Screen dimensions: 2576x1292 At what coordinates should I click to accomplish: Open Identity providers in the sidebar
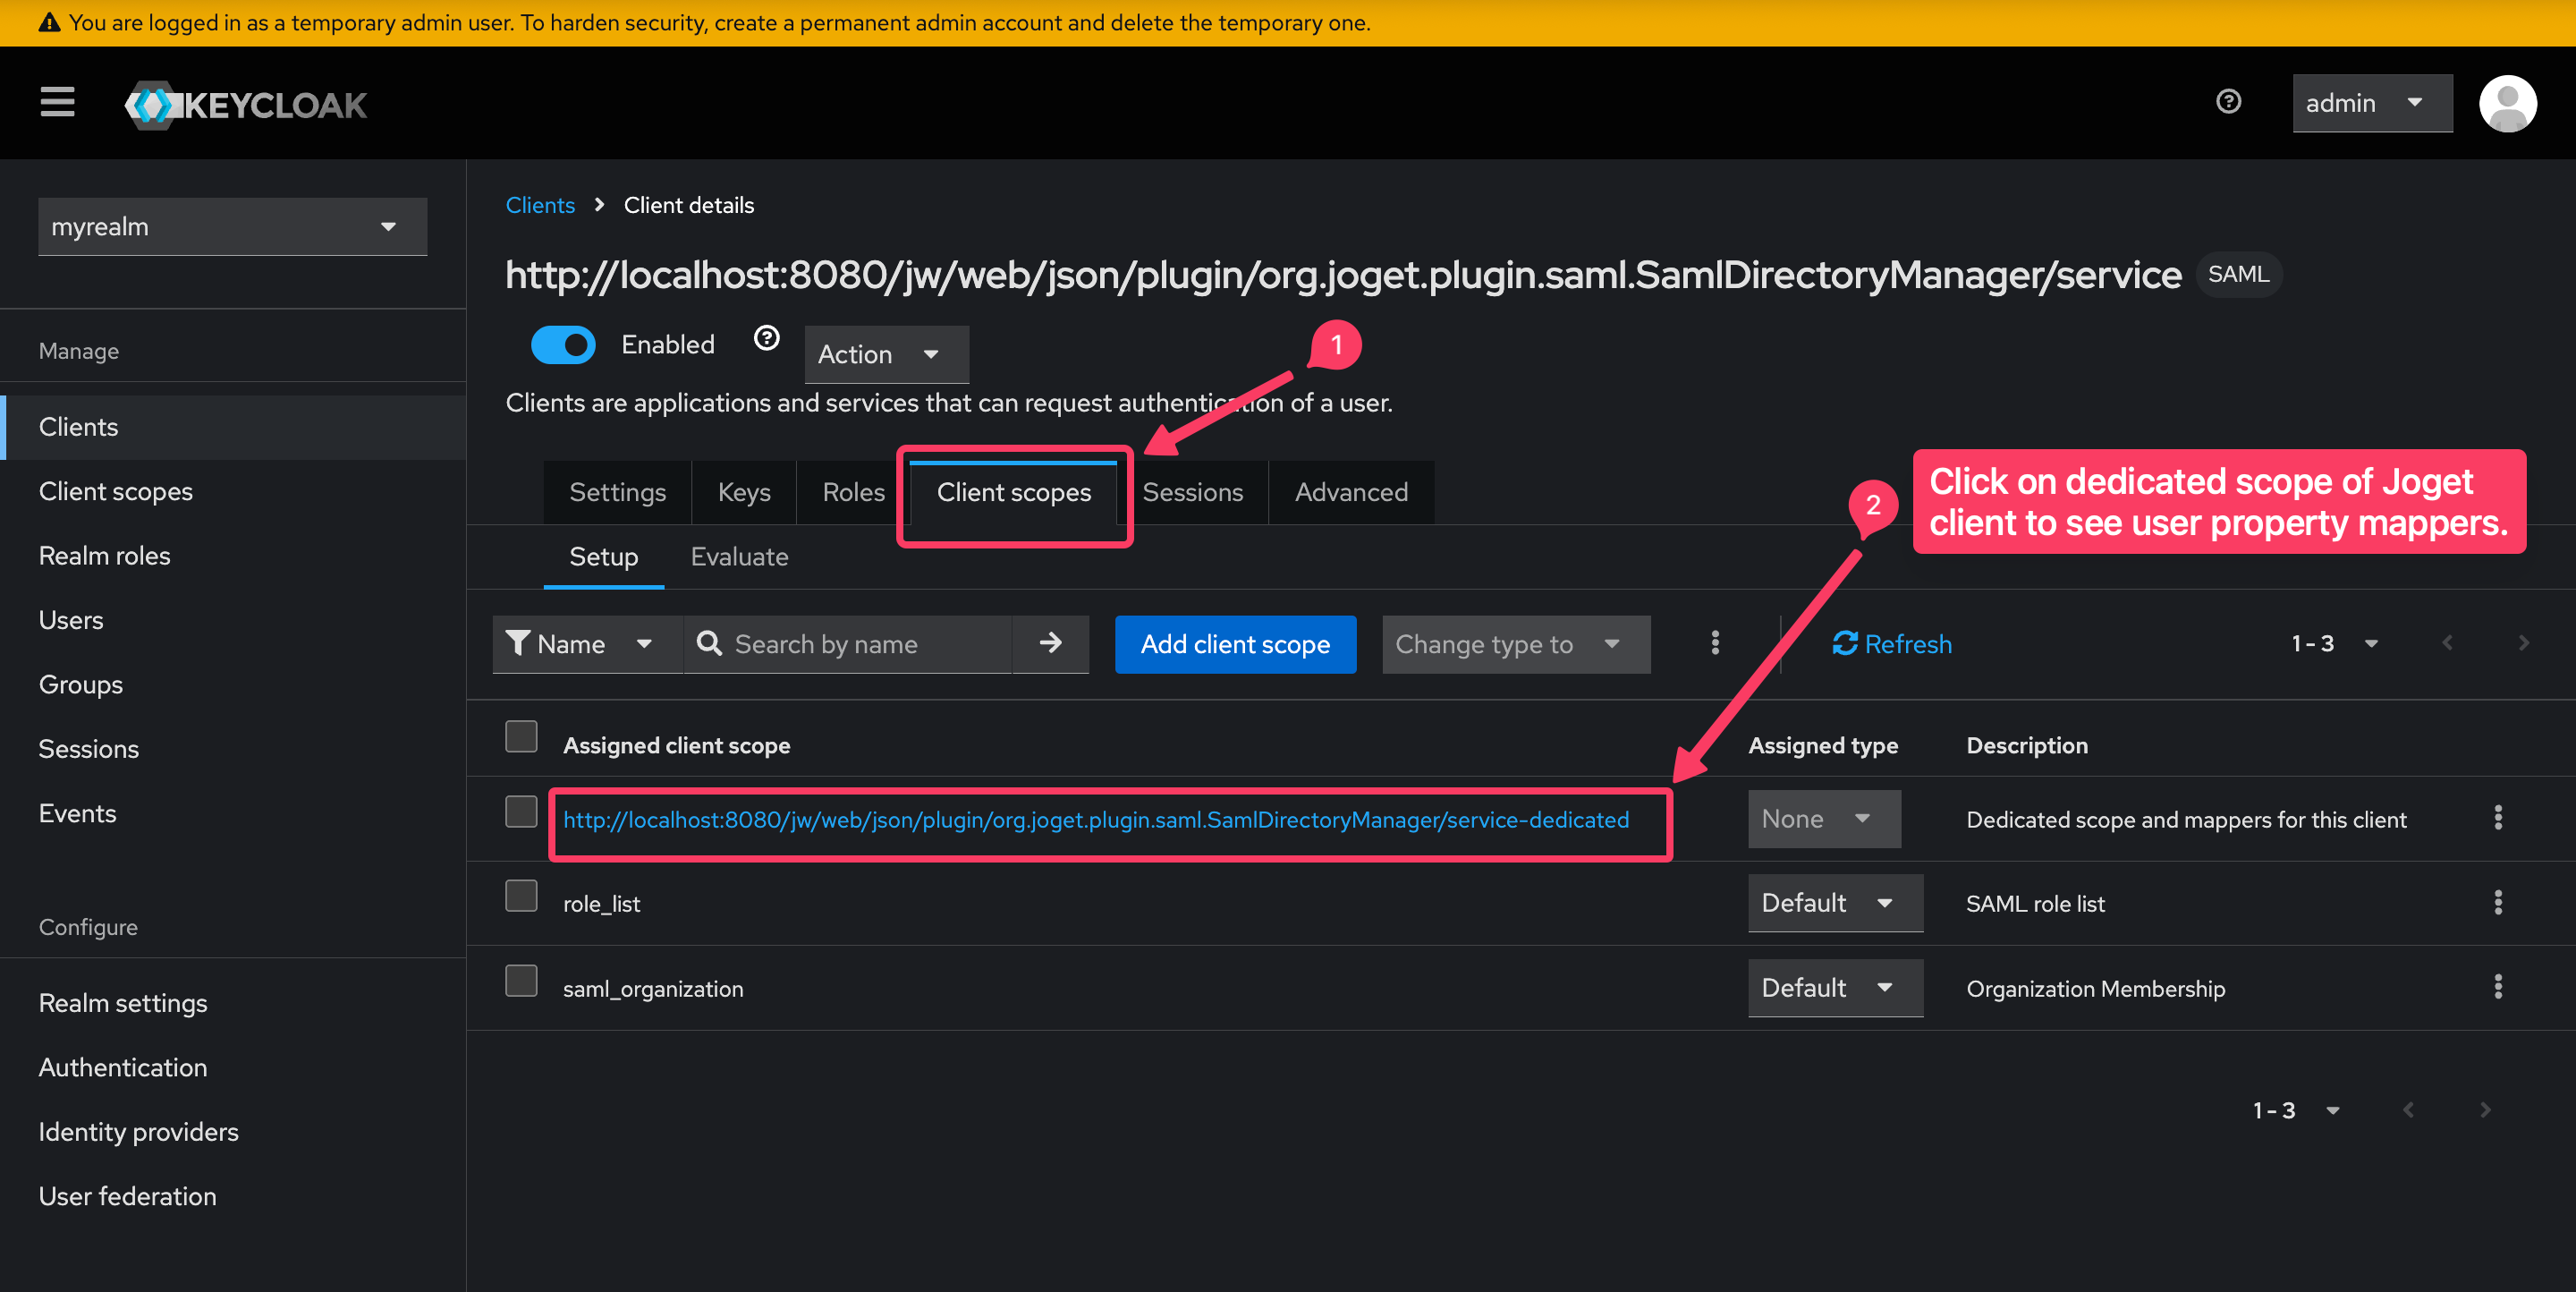[x=233, y=1132]
